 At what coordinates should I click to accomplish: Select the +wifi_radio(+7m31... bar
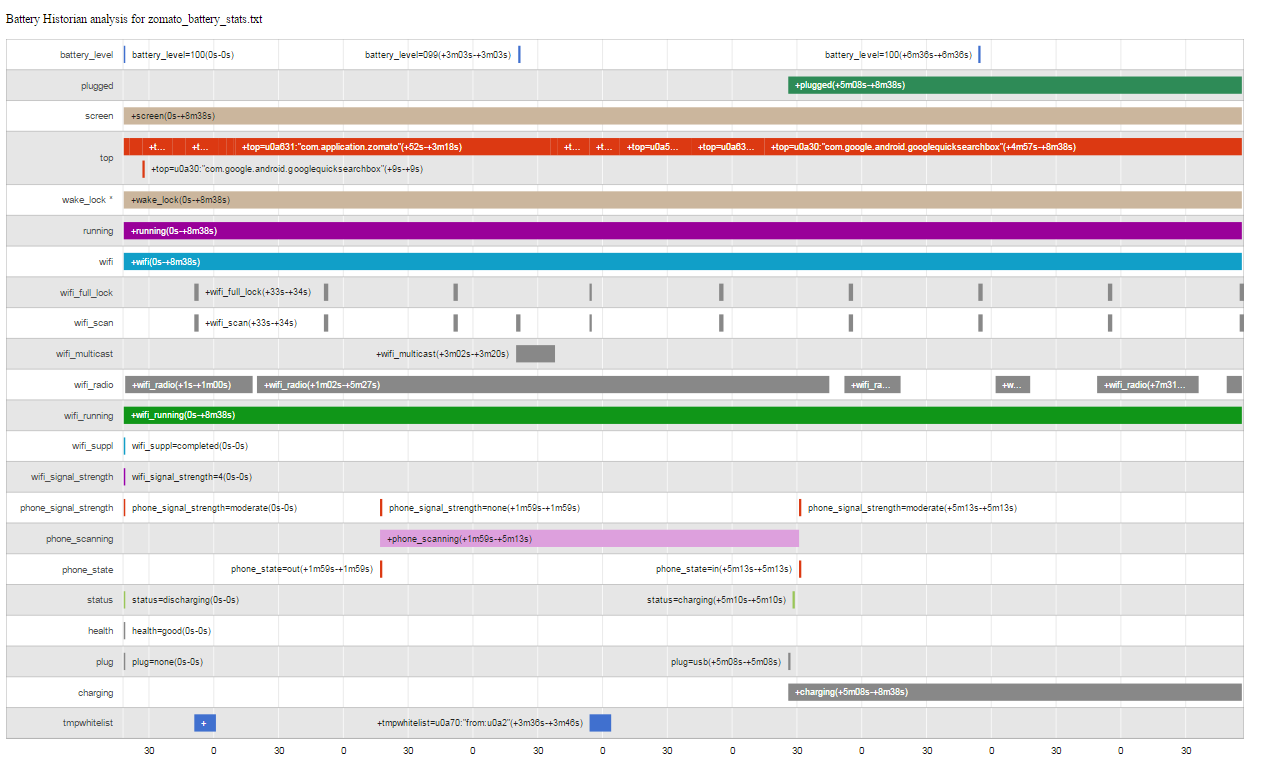[1147, 385]
